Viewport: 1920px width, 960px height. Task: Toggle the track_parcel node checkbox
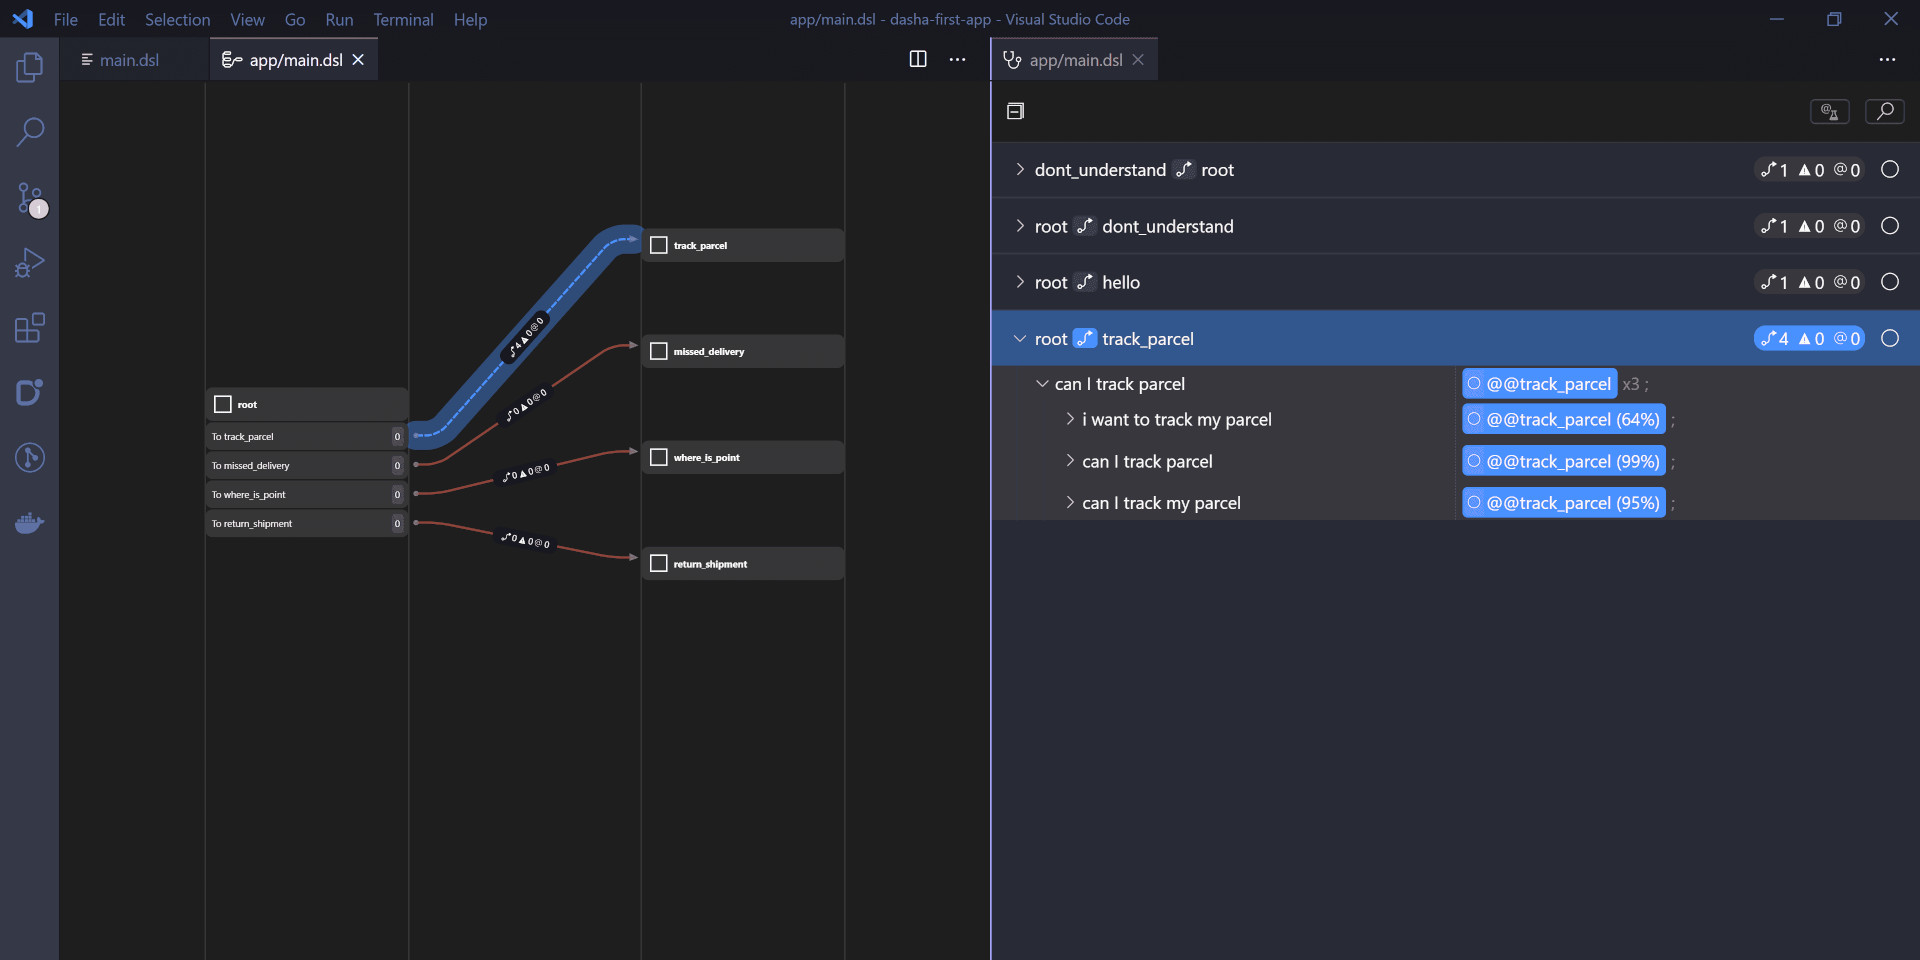[659, 246]
